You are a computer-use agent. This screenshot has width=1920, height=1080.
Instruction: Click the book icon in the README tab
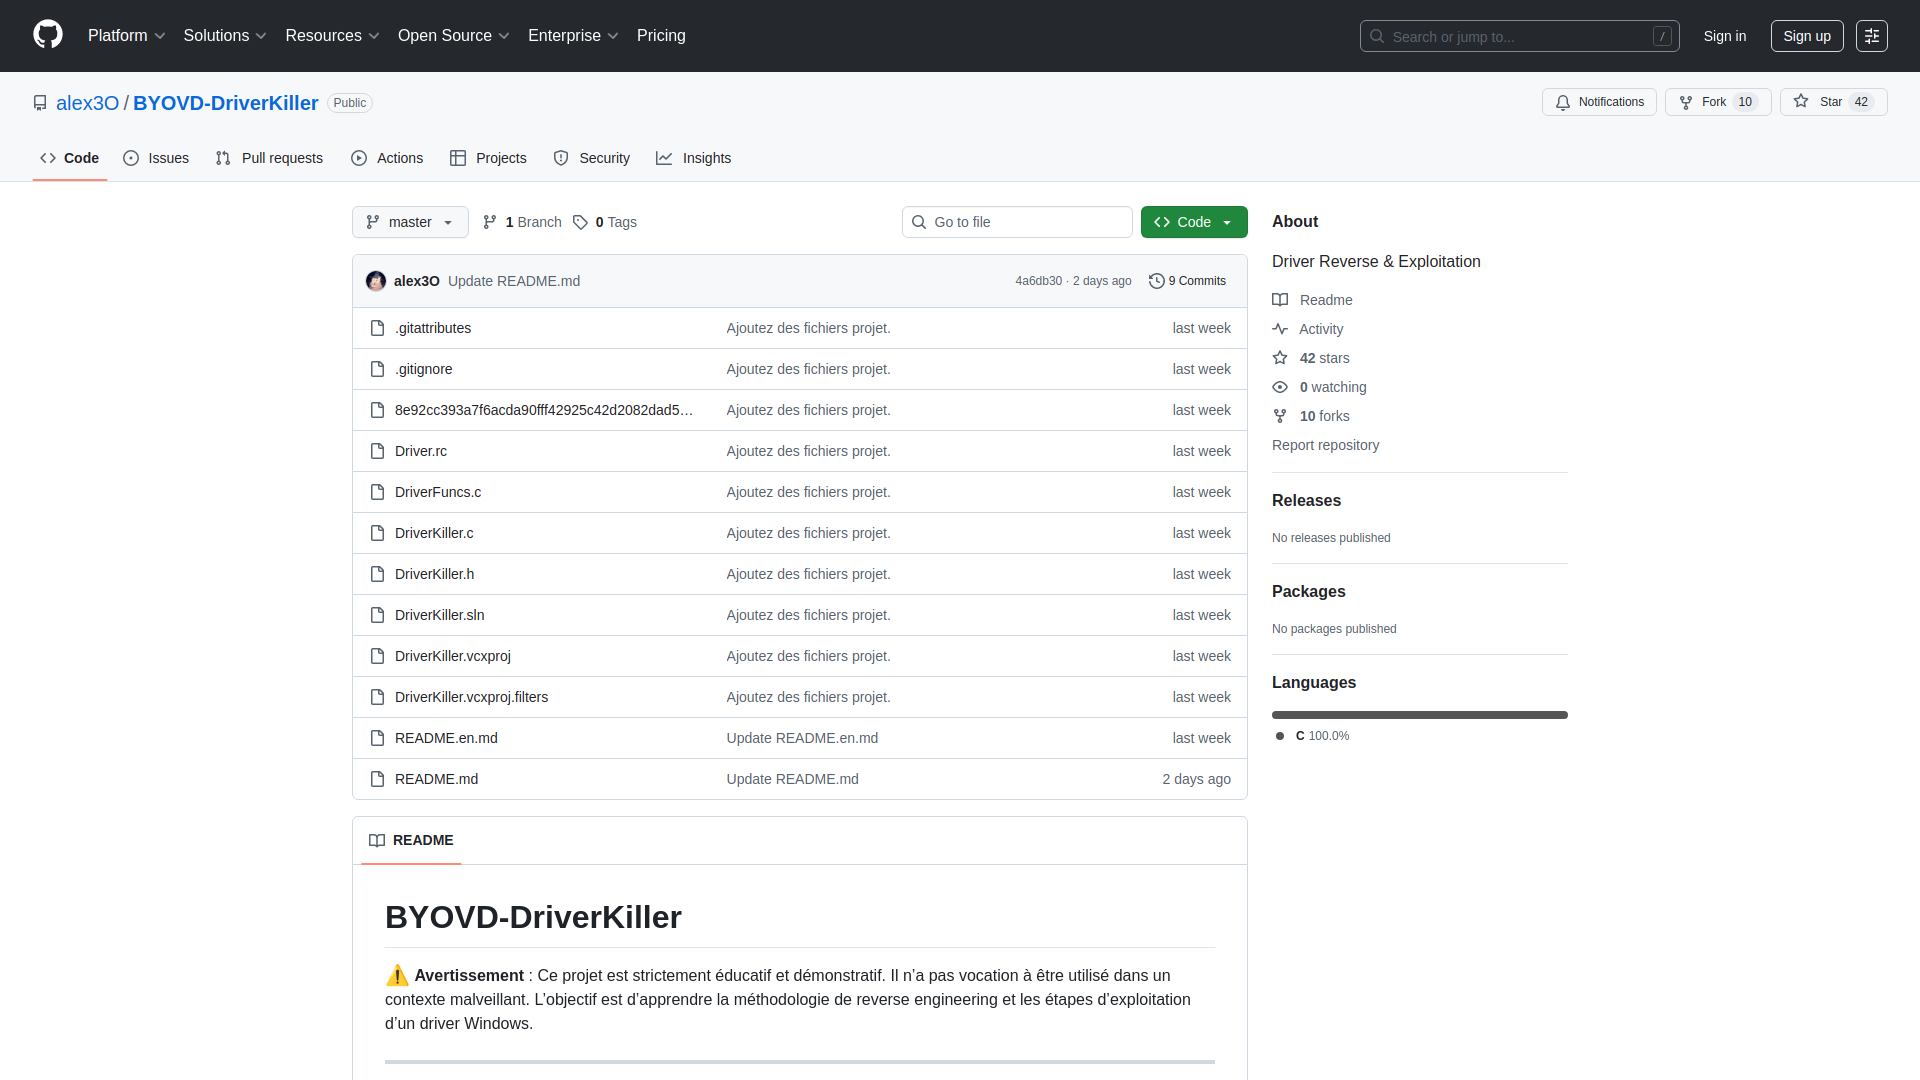click(377, 840)
